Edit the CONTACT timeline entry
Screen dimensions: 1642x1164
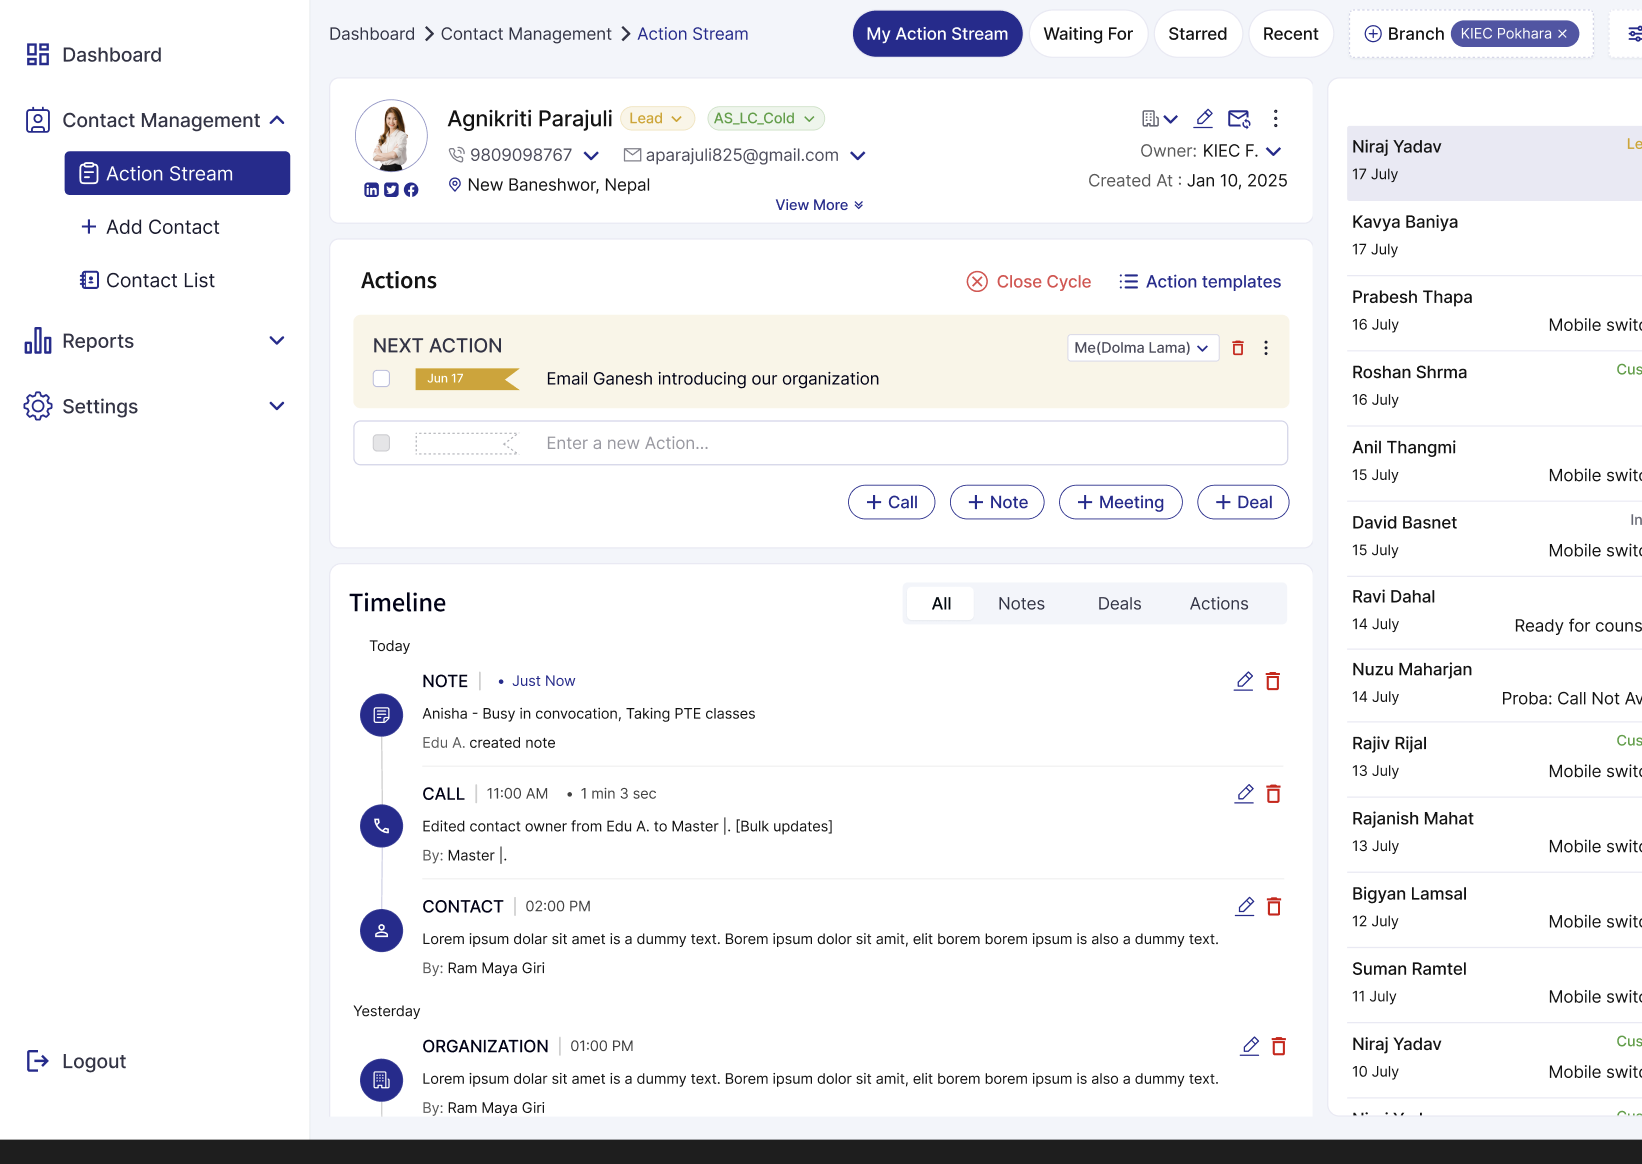(1245, 907)
